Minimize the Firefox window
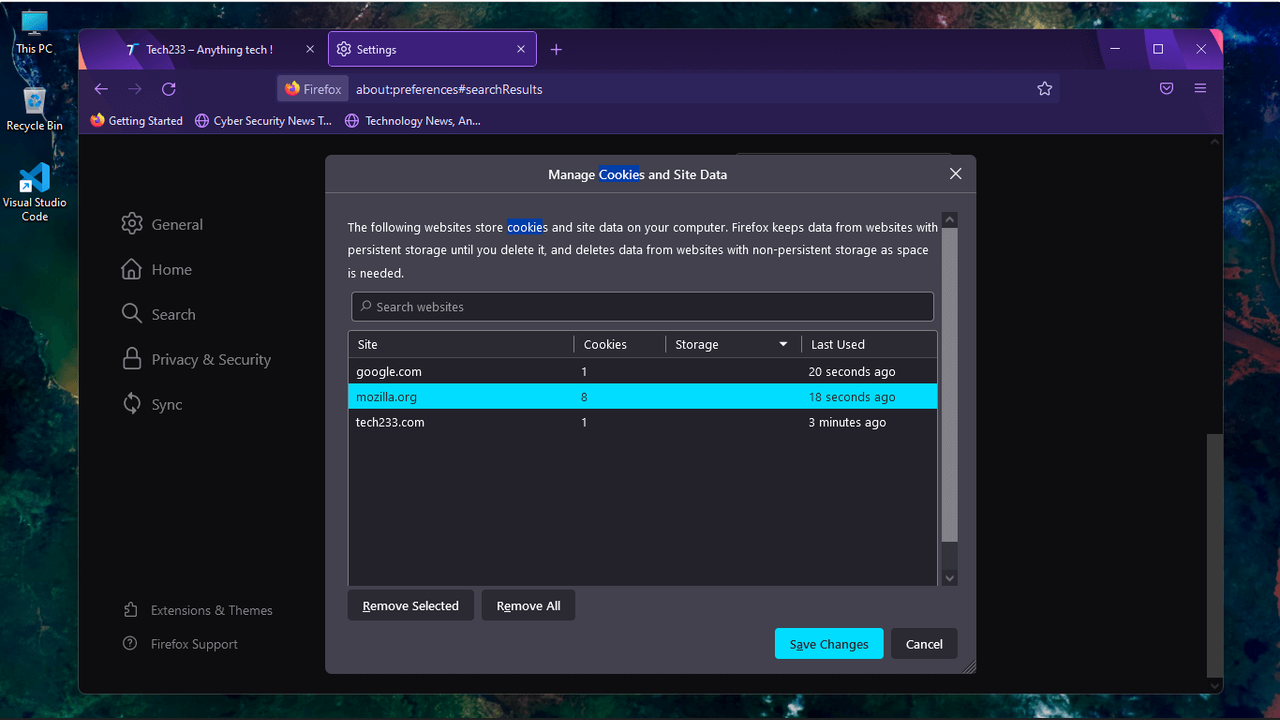The width and height of the screenshot is (1280, 720). pyautogui.click(x=1114, y=49)
